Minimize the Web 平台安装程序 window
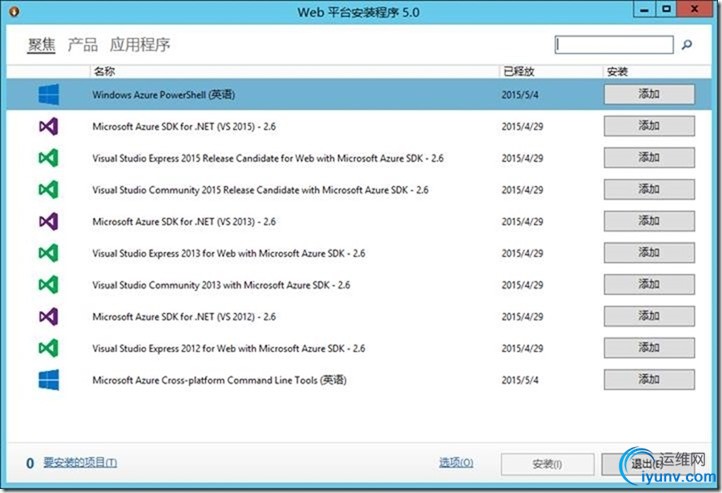Image resolution: width=722 pixels, height=493 pixels. pos(644,10)
